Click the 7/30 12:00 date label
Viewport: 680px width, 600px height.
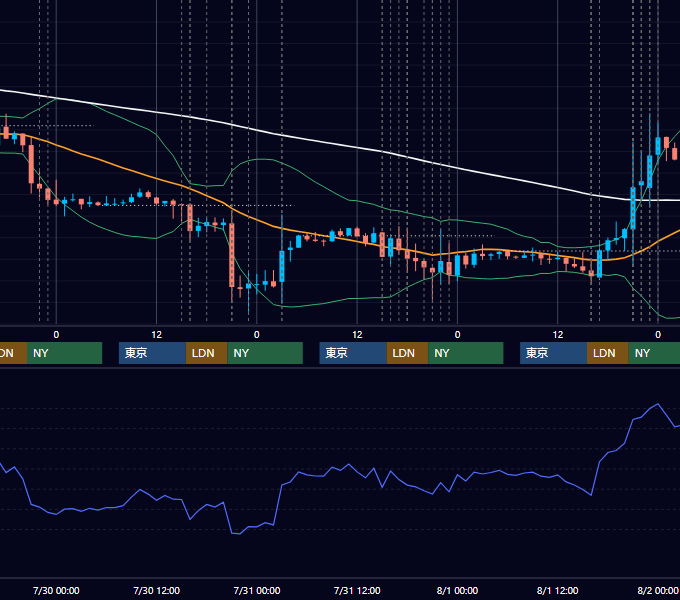click(x=156, y=590)
